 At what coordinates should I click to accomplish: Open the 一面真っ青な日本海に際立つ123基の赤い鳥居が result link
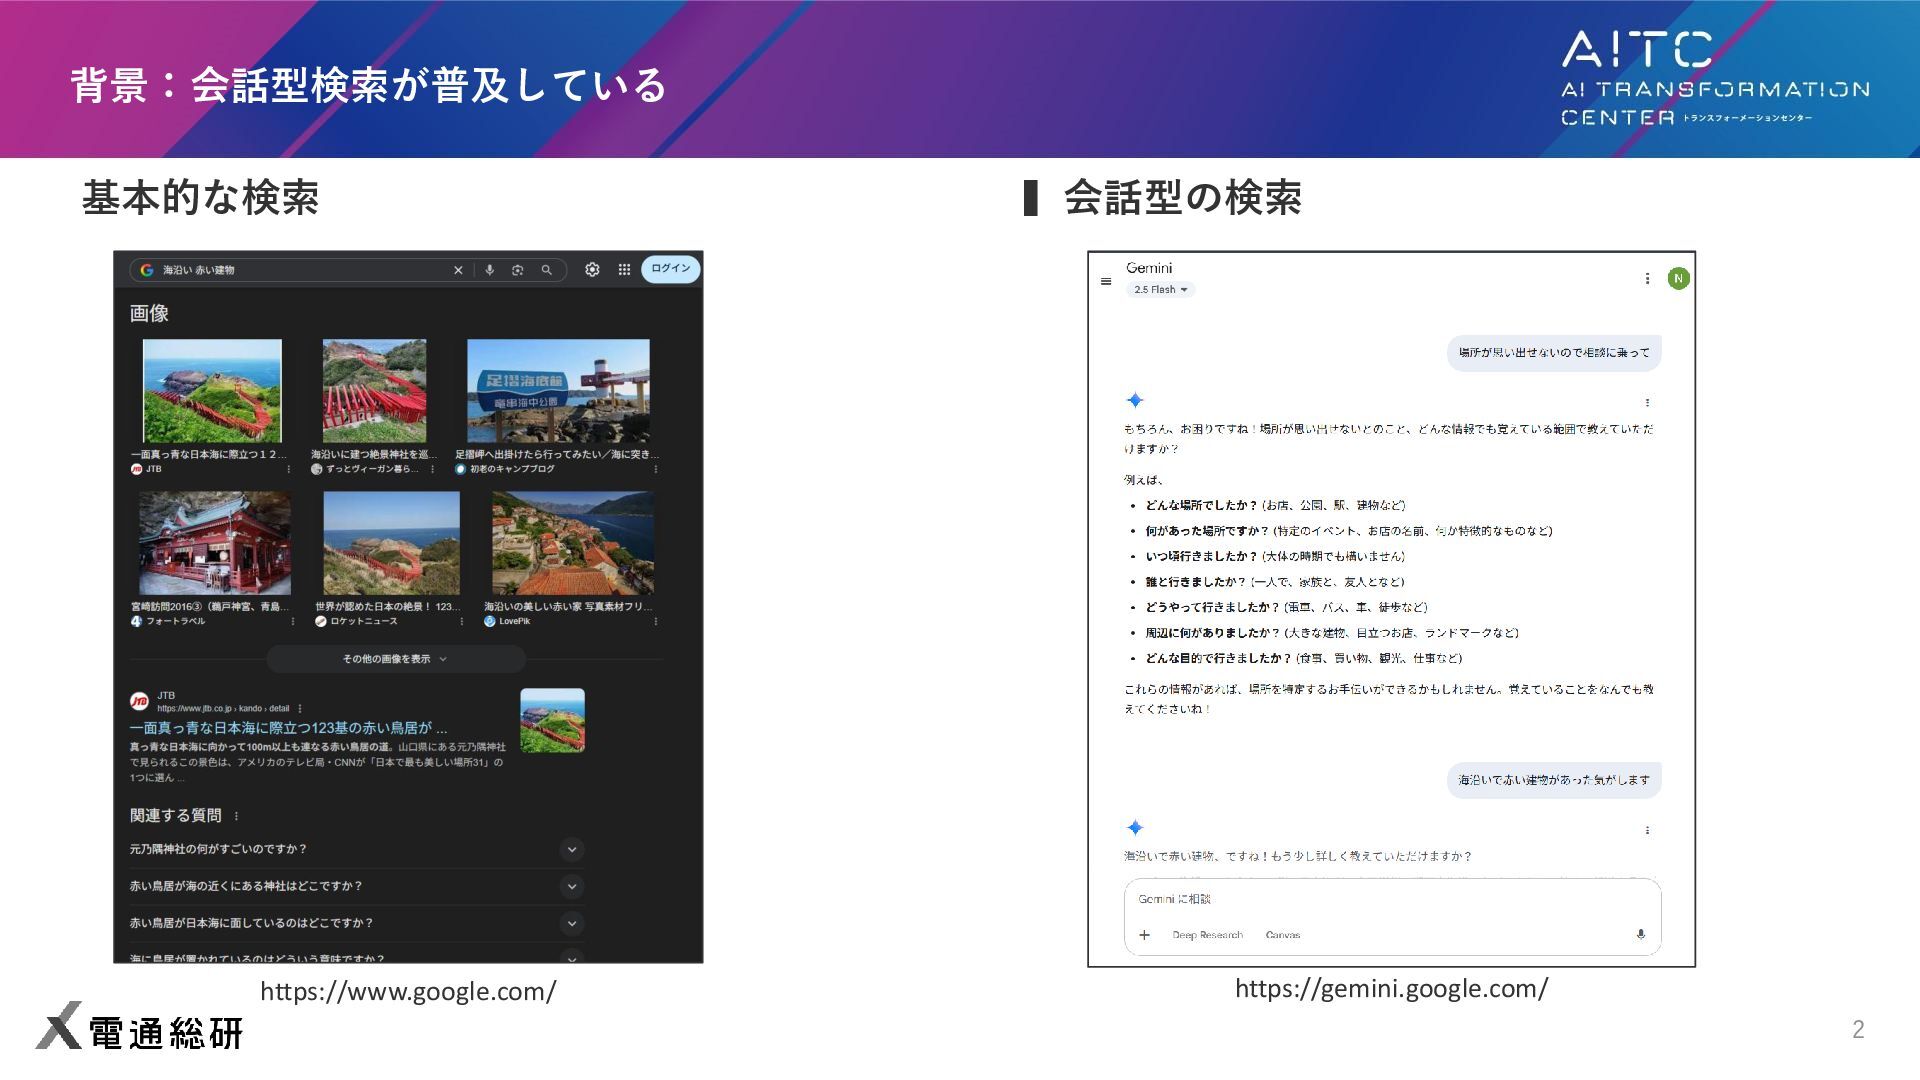[x=288, y=728]
